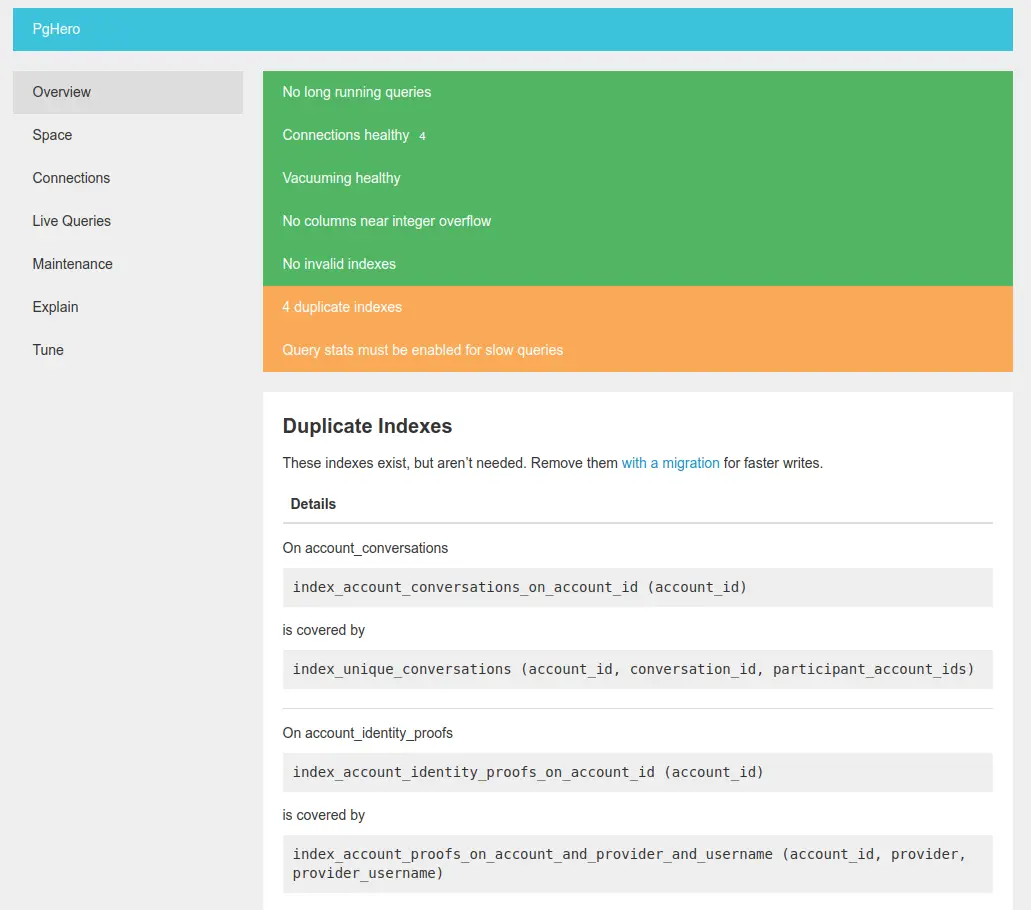Go to Connections in sidebar
This screenshot has height=910, width=1031.
128,178
